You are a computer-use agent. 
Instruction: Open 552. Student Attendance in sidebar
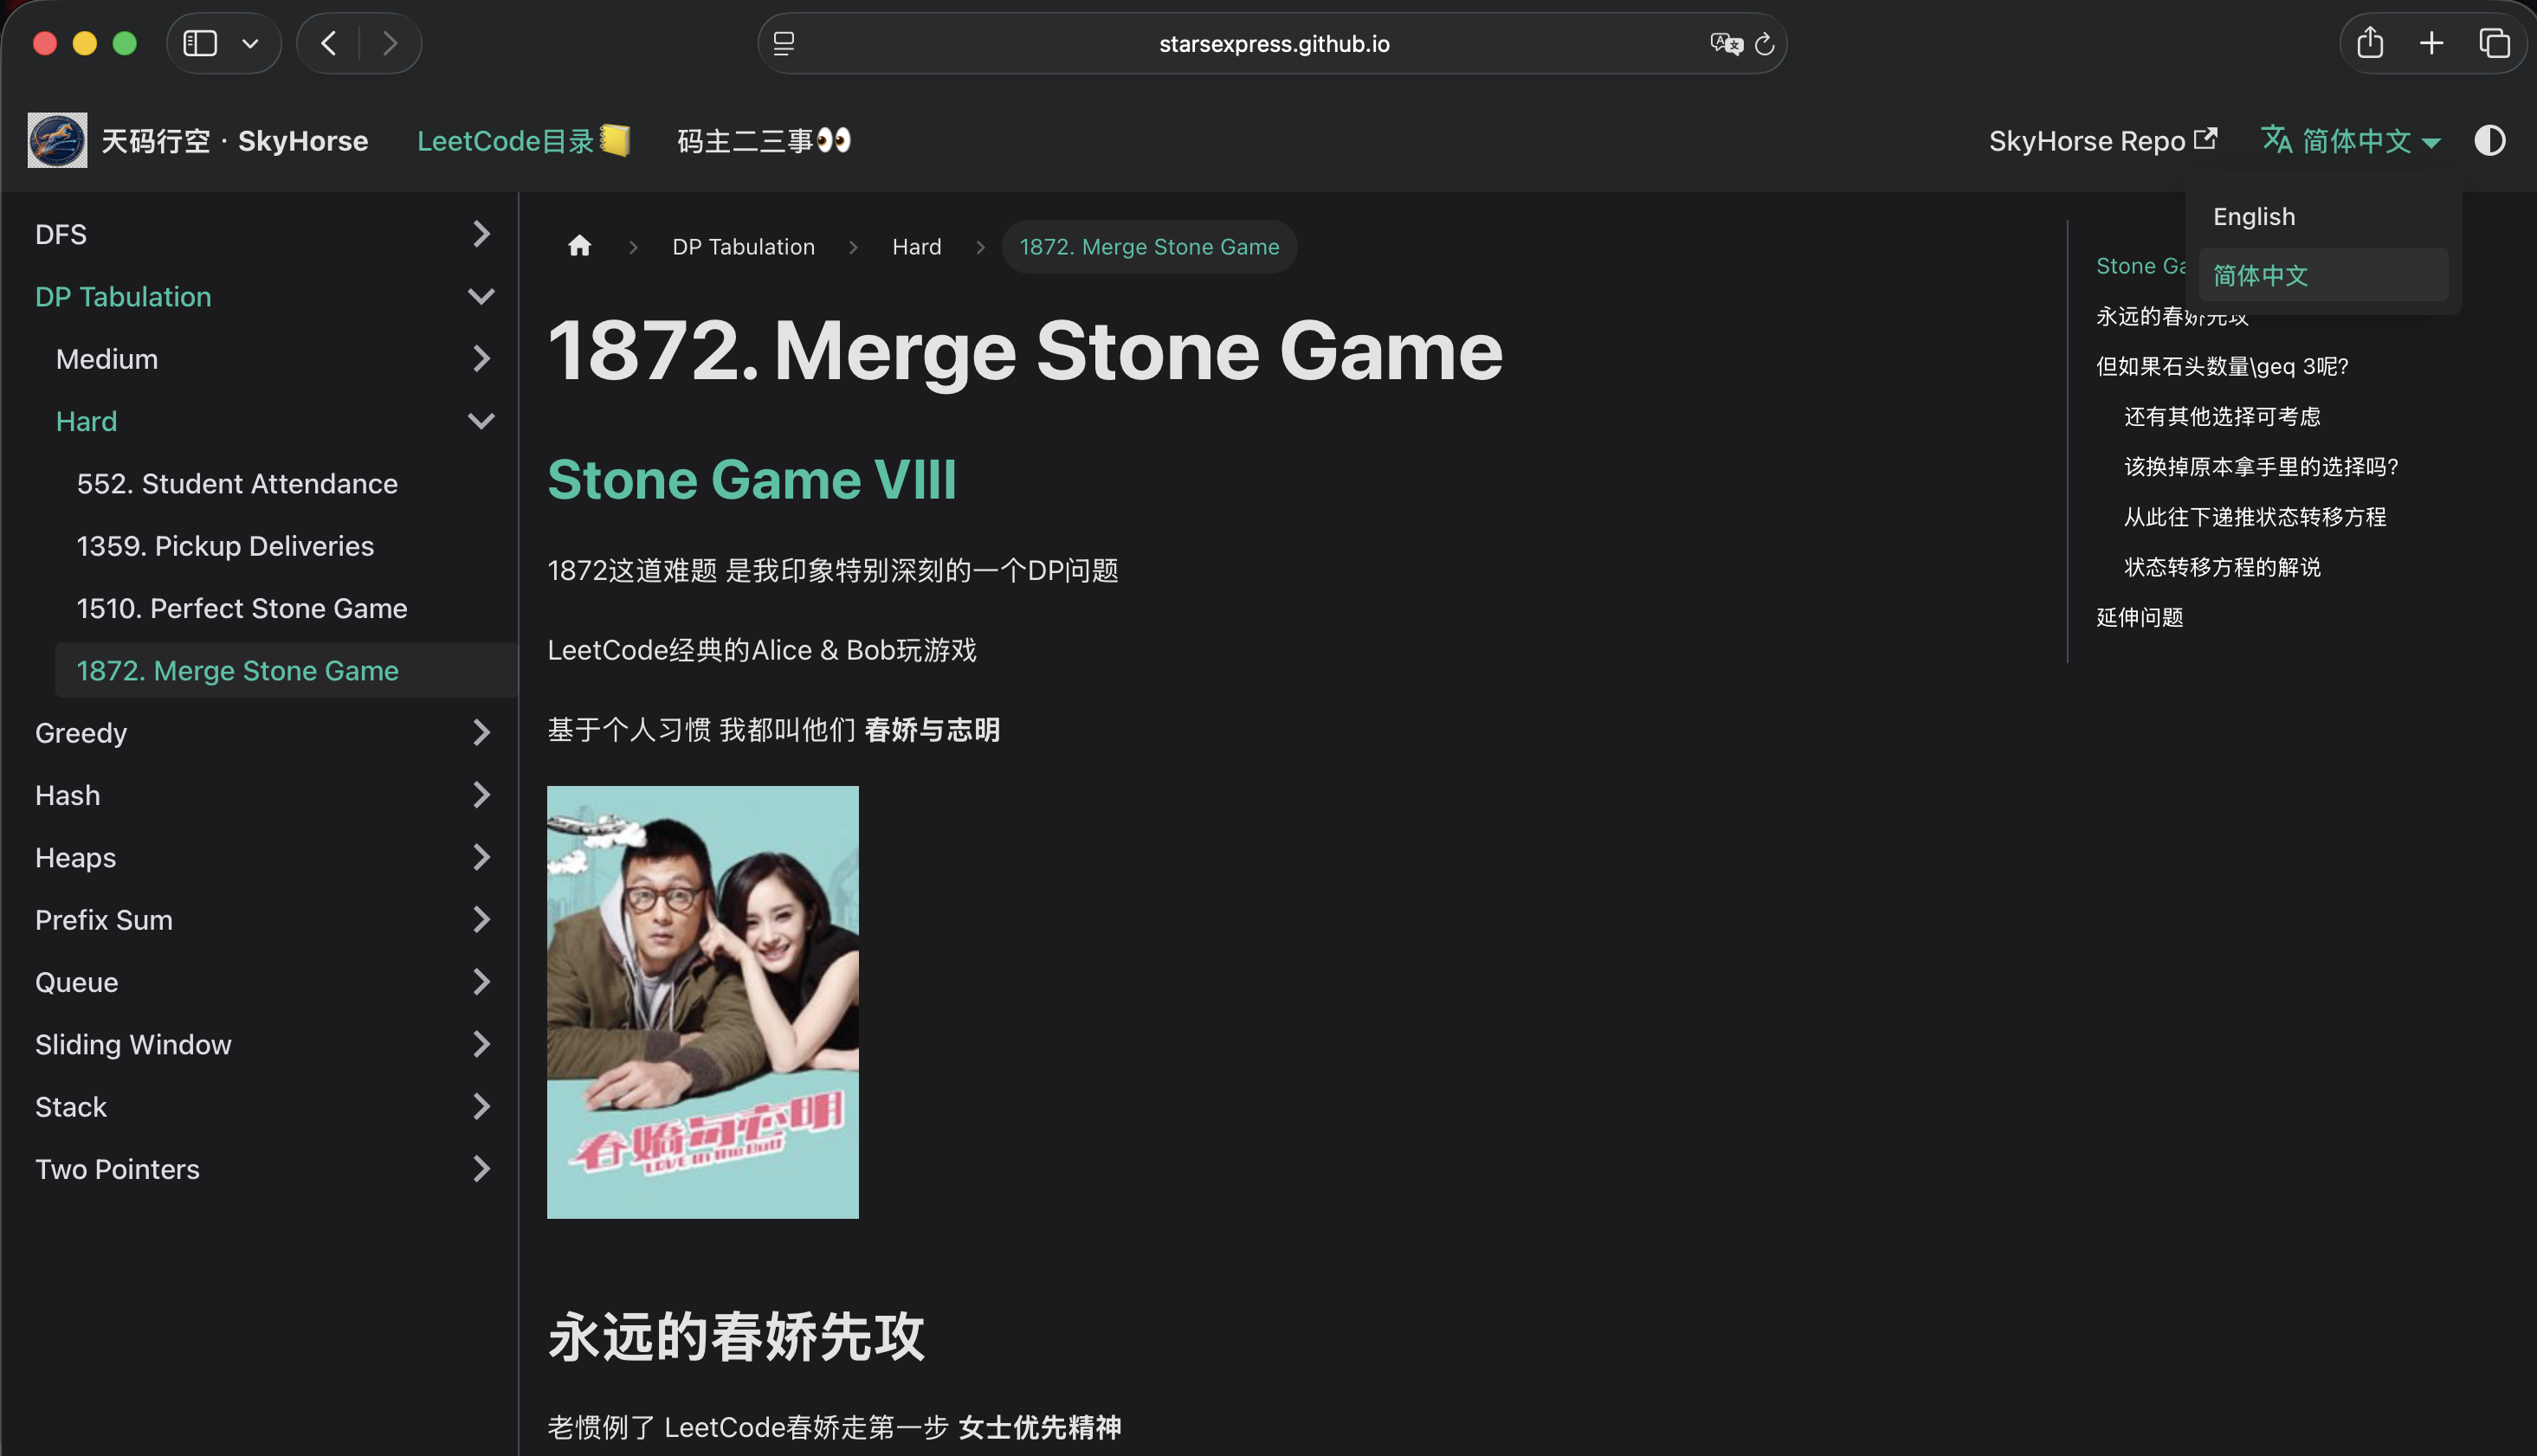[237, 484]
